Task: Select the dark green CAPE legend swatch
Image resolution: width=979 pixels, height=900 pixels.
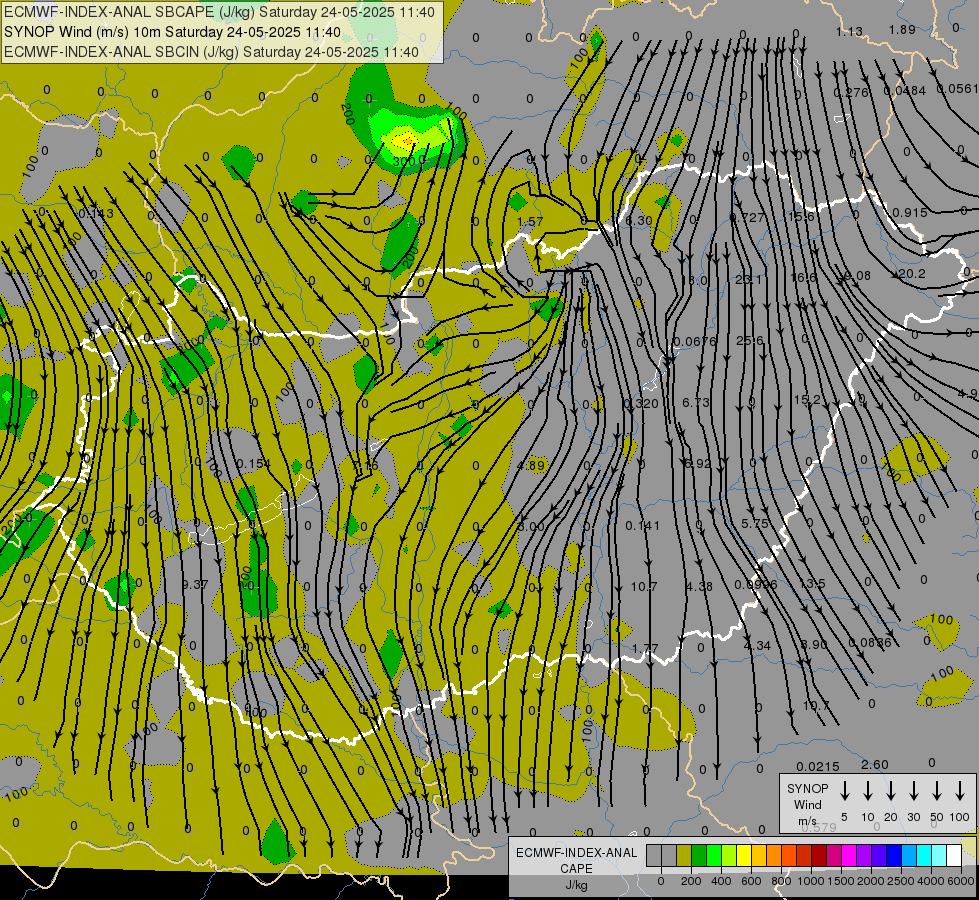Action: (699, 856)
